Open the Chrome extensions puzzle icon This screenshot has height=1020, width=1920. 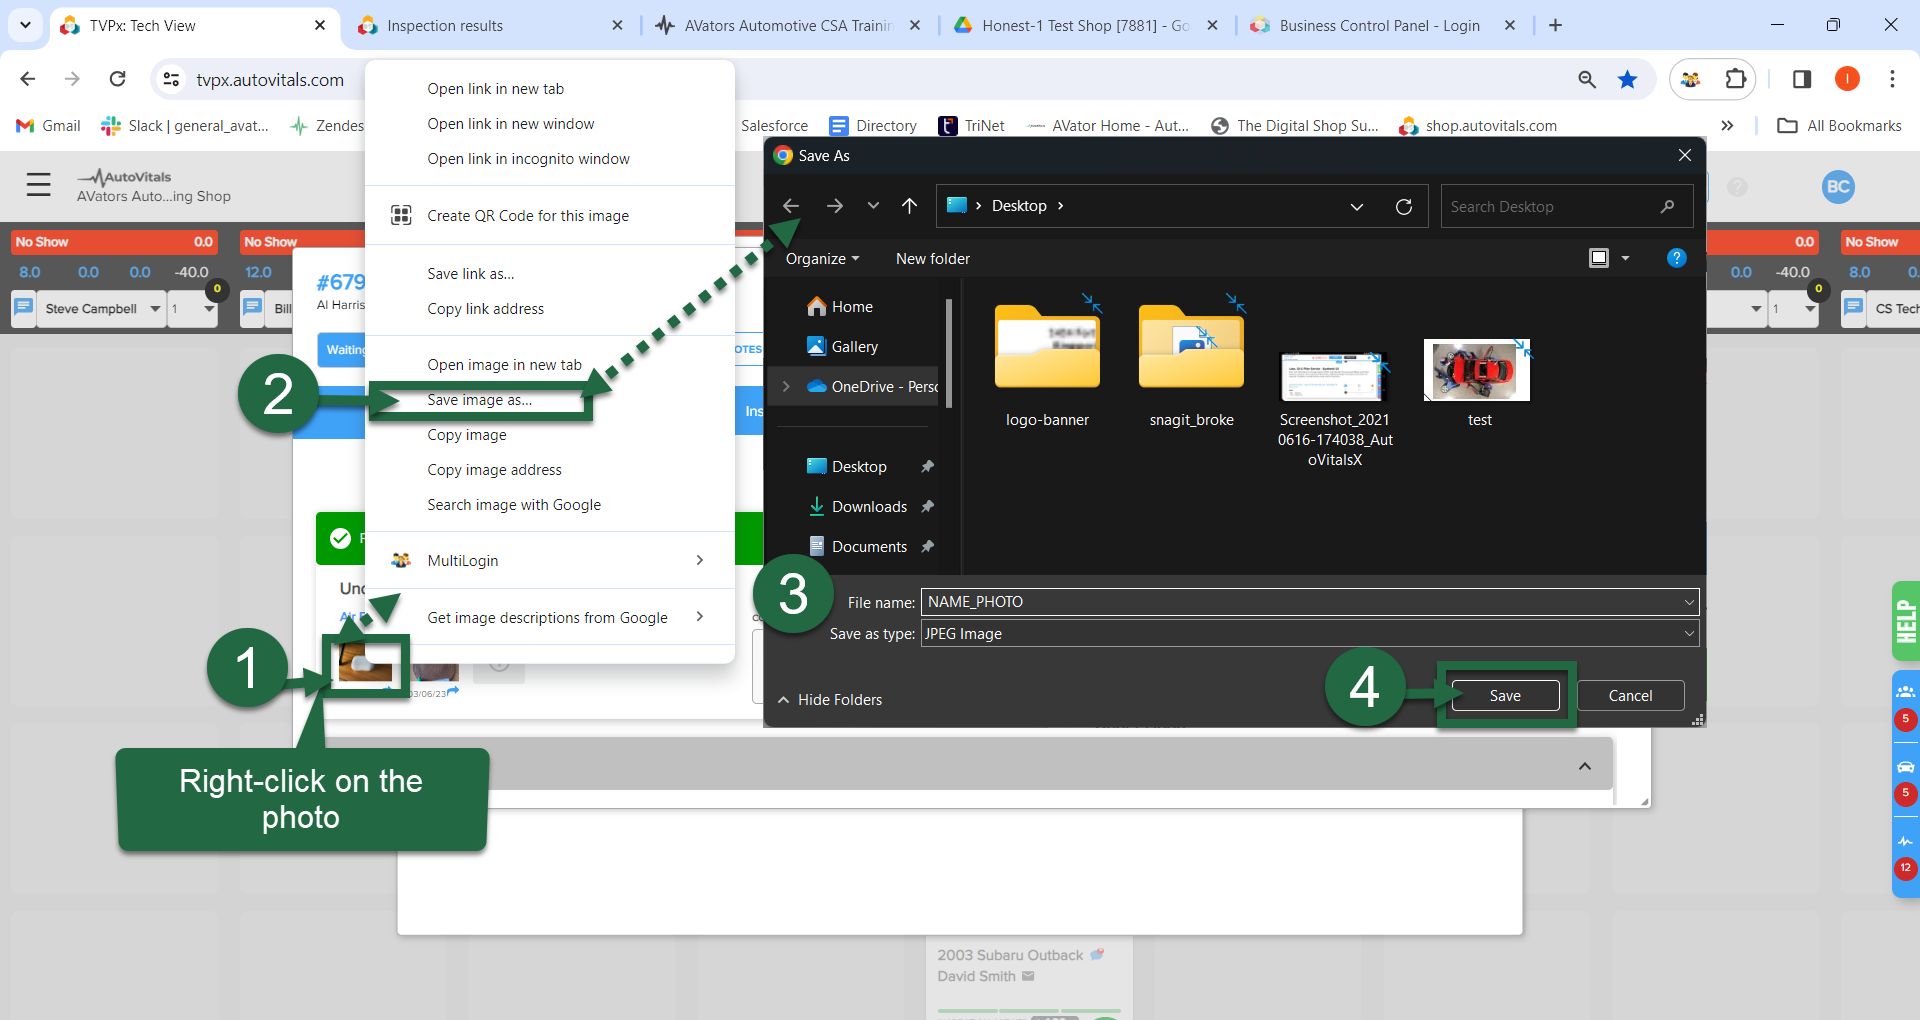pos(1735,79)
